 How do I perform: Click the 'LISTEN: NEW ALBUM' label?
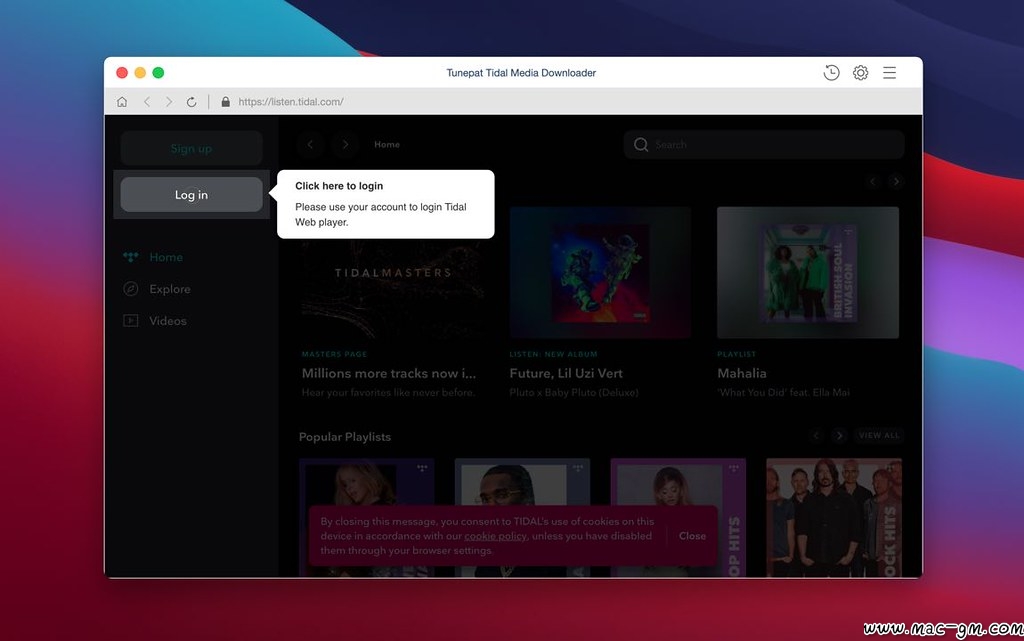[x=553, y=354]
